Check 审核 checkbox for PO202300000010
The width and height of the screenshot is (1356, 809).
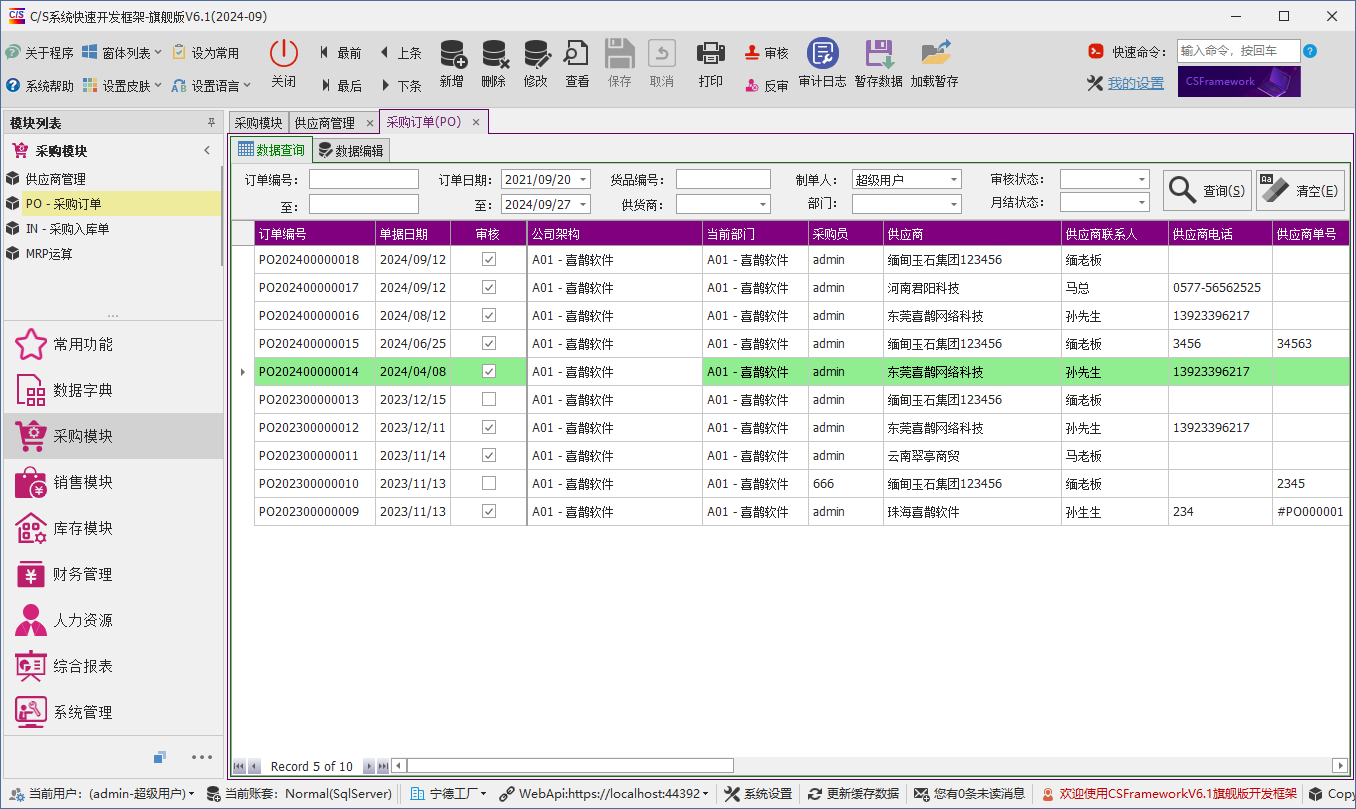click(489, 483)
